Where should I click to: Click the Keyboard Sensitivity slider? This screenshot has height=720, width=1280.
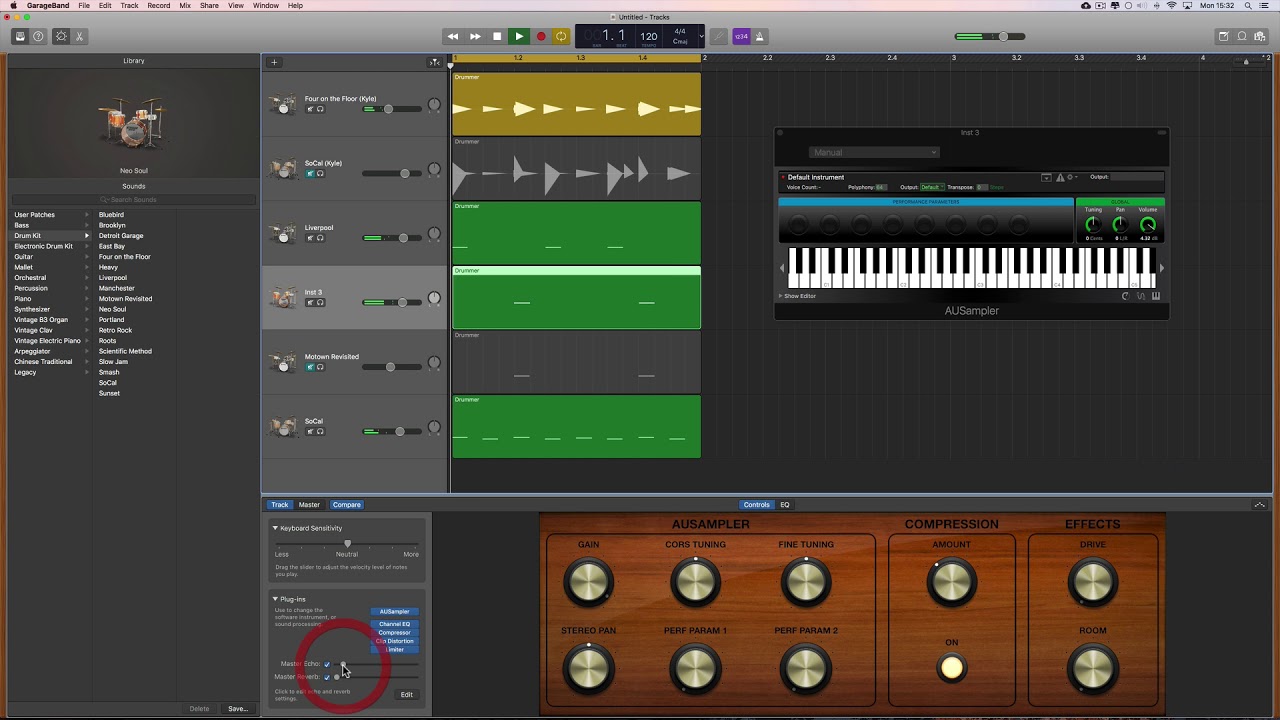(347, 544)
